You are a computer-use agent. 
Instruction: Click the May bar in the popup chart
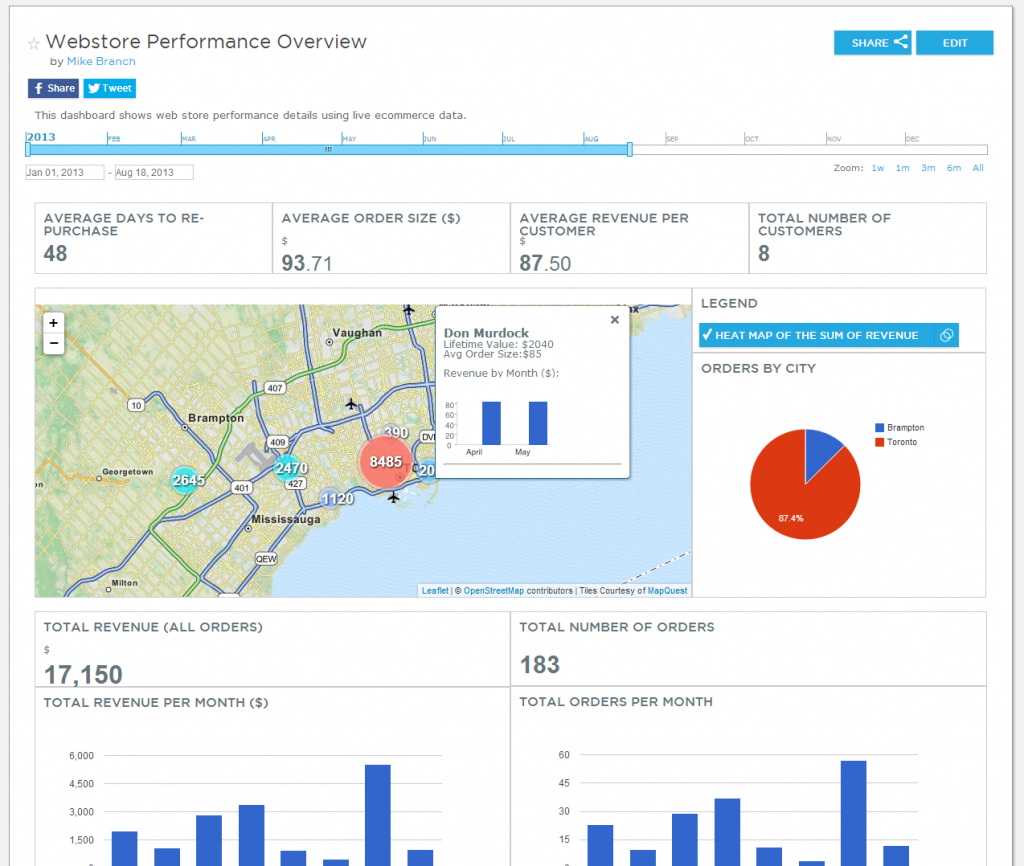tap(538, 423)
